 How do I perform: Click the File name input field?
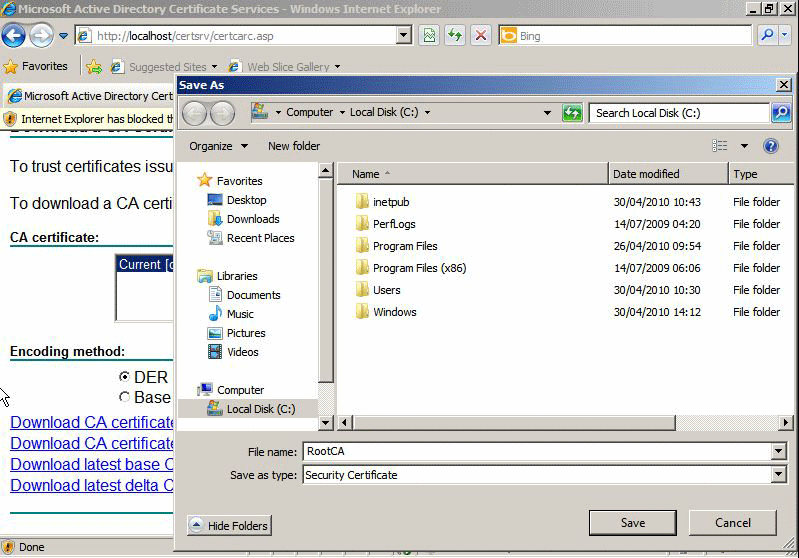tap(538, 451)
